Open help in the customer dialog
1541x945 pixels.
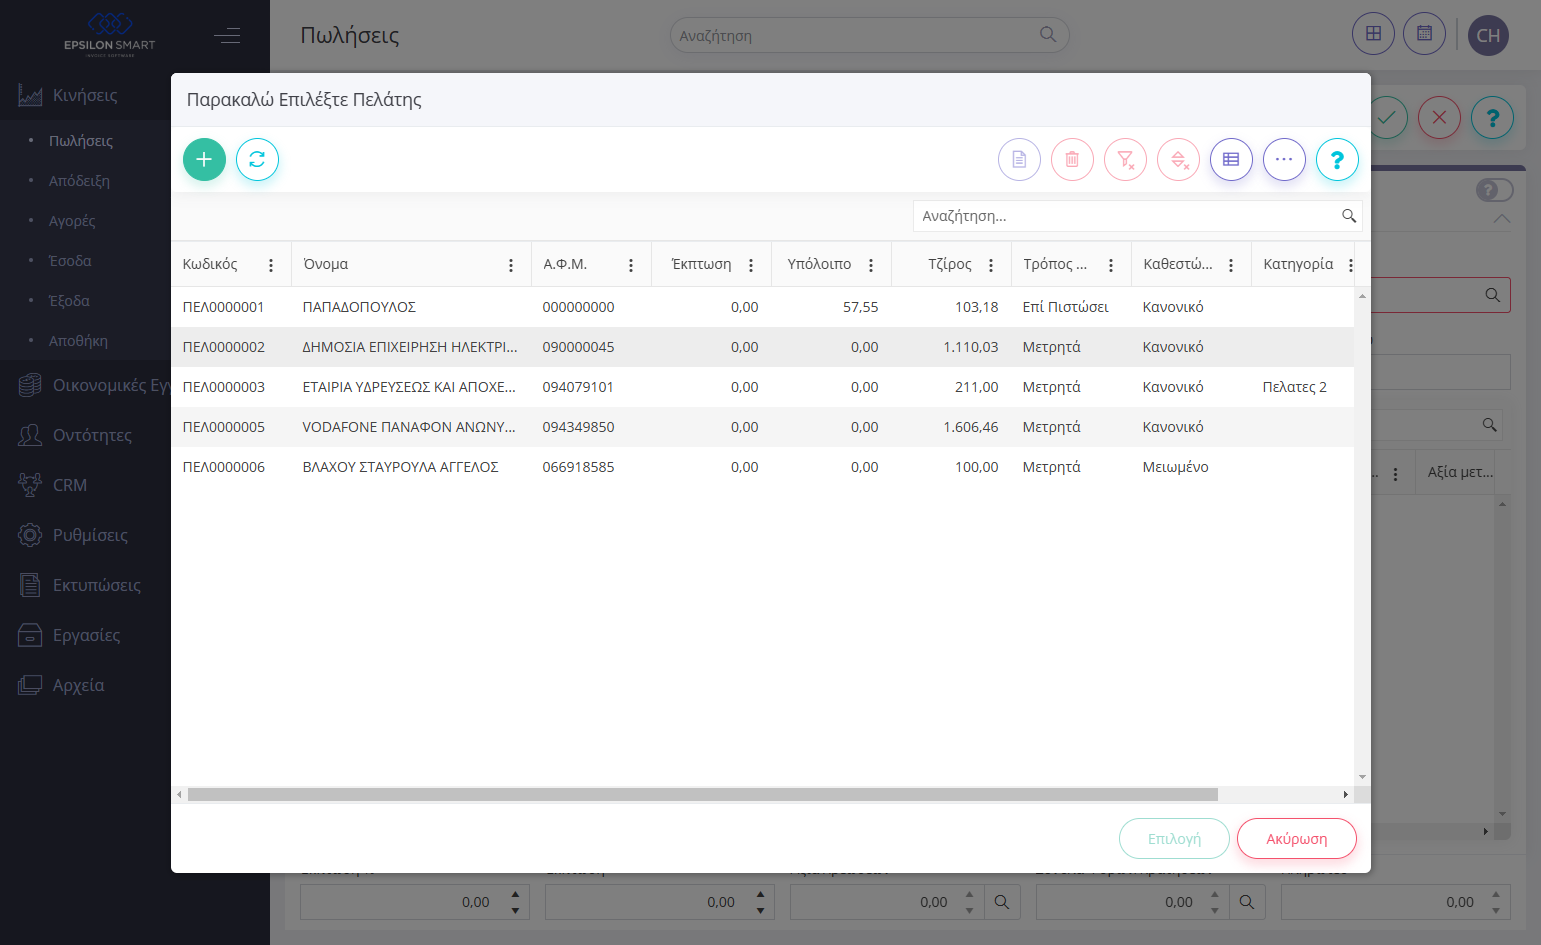click(x=1337, y=159)
